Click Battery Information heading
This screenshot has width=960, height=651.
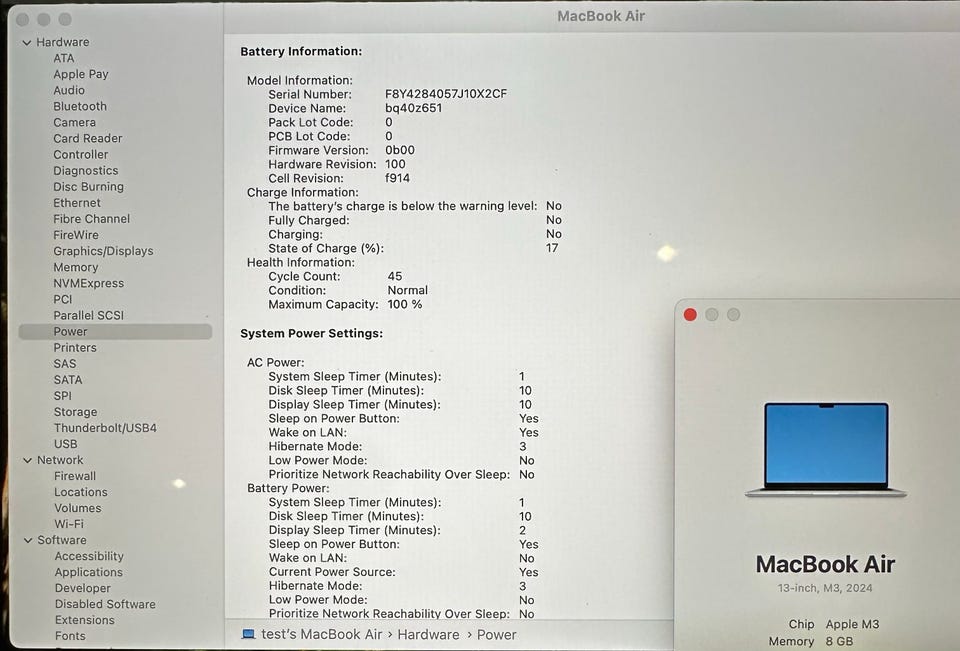click(301, 51)
